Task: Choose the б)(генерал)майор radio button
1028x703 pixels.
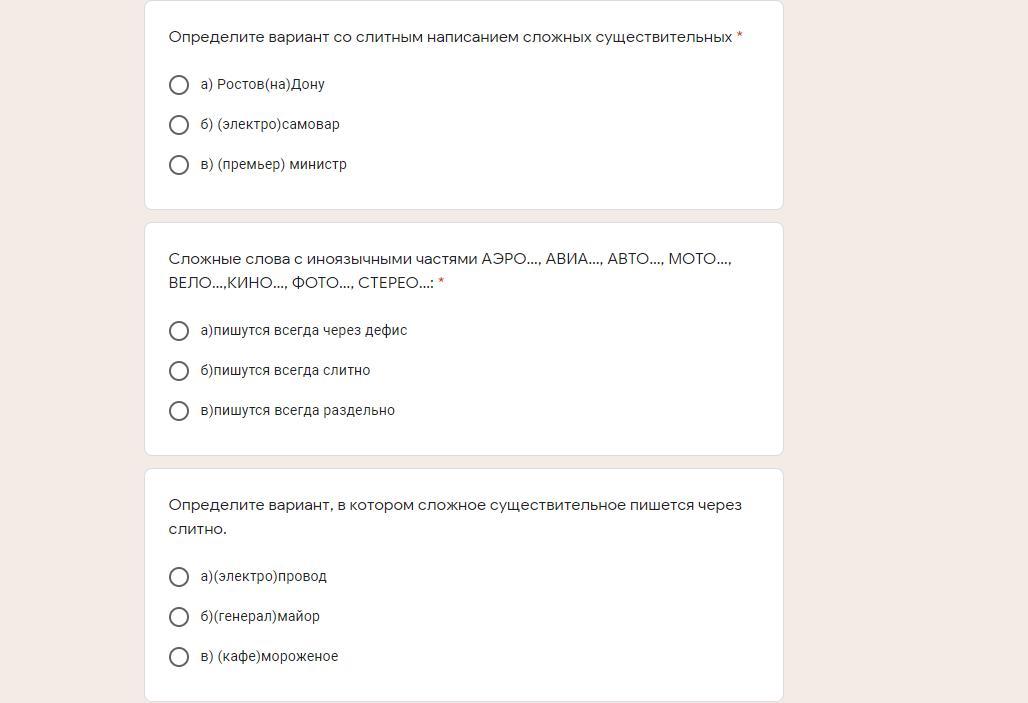Action: pyautogui.click(x=178, y=617)
